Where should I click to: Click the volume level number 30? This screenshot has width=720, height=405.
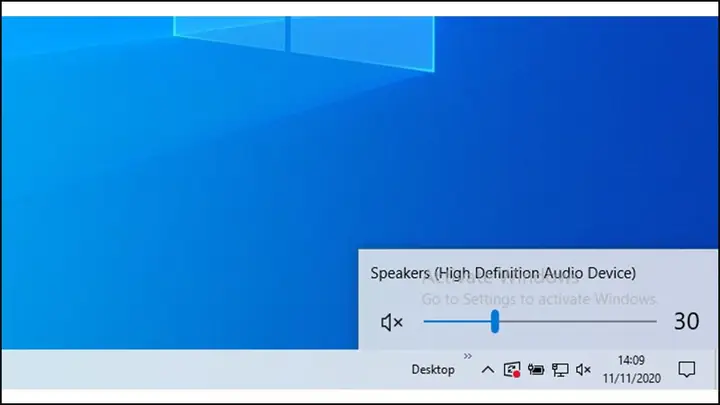point(686,321)
